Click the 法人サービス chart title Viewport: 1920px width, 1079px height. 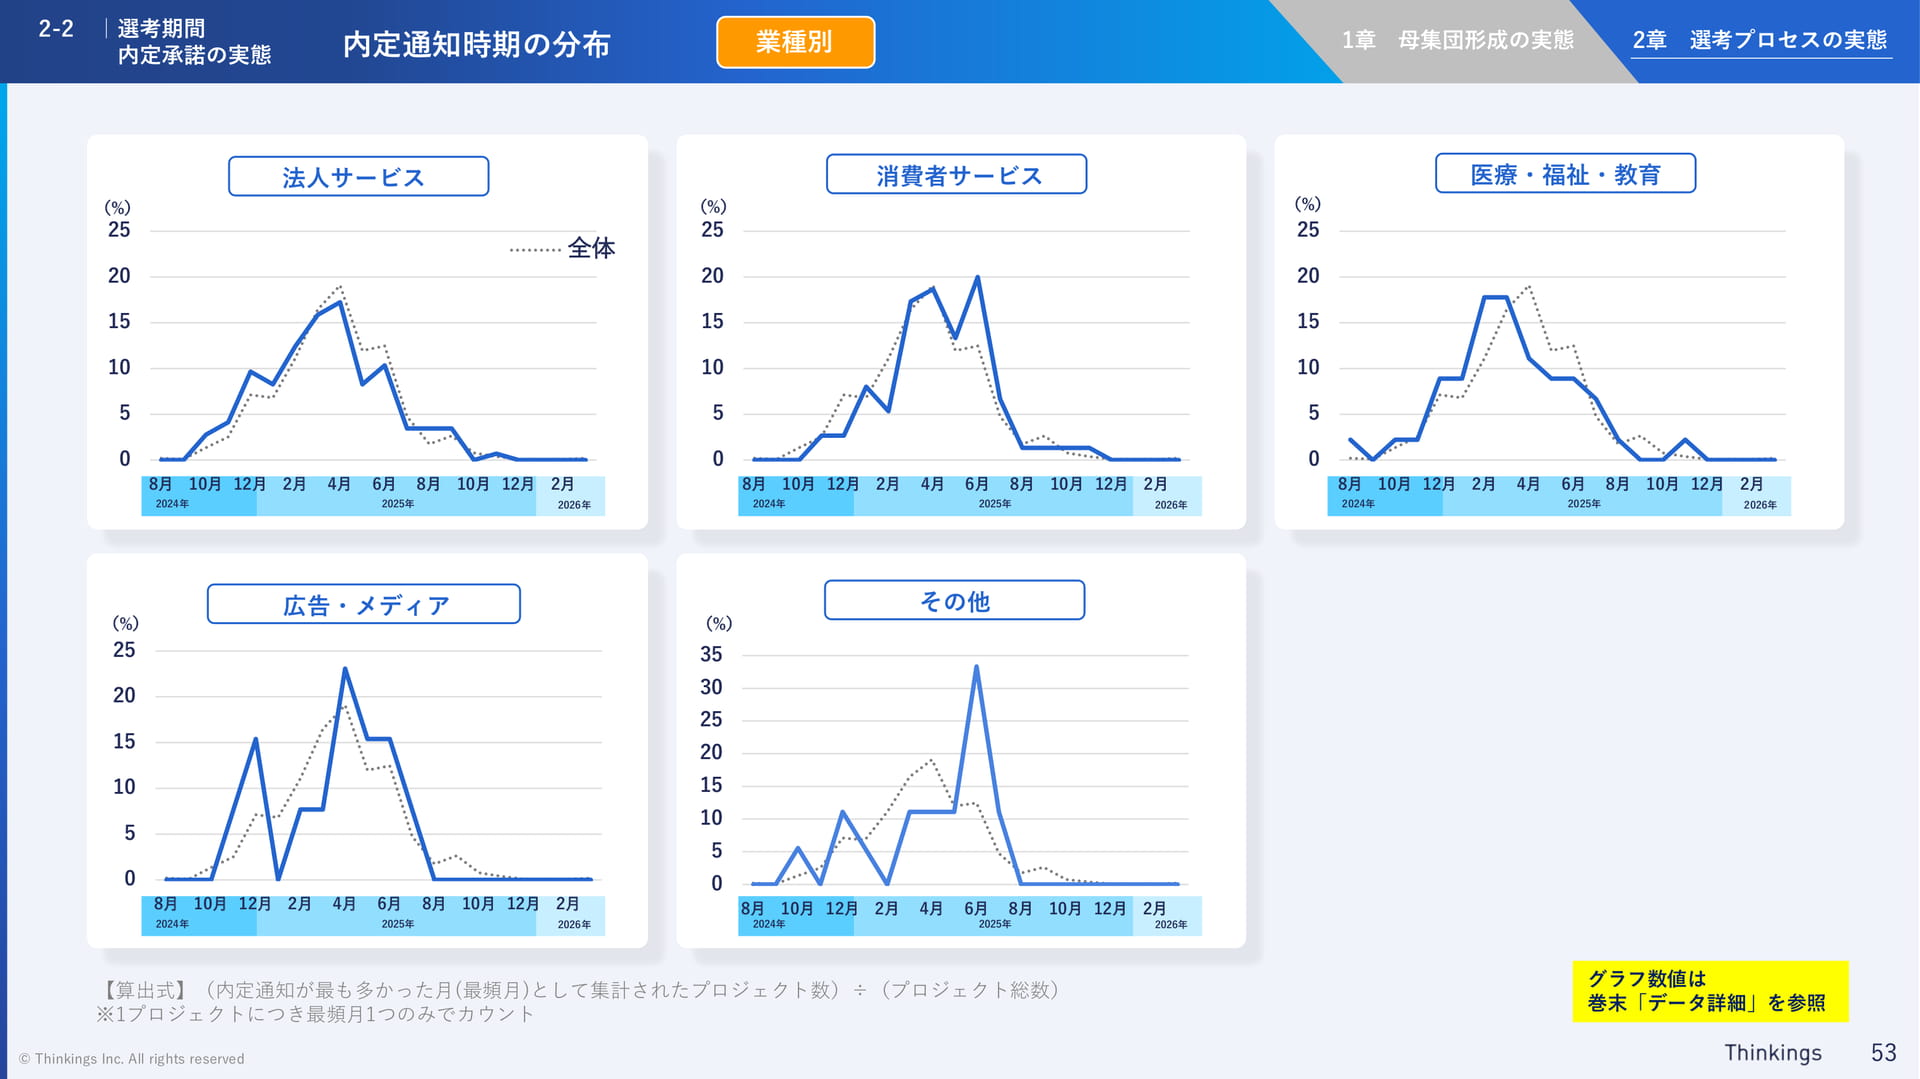pyautogui.click(x=358, y=177)
